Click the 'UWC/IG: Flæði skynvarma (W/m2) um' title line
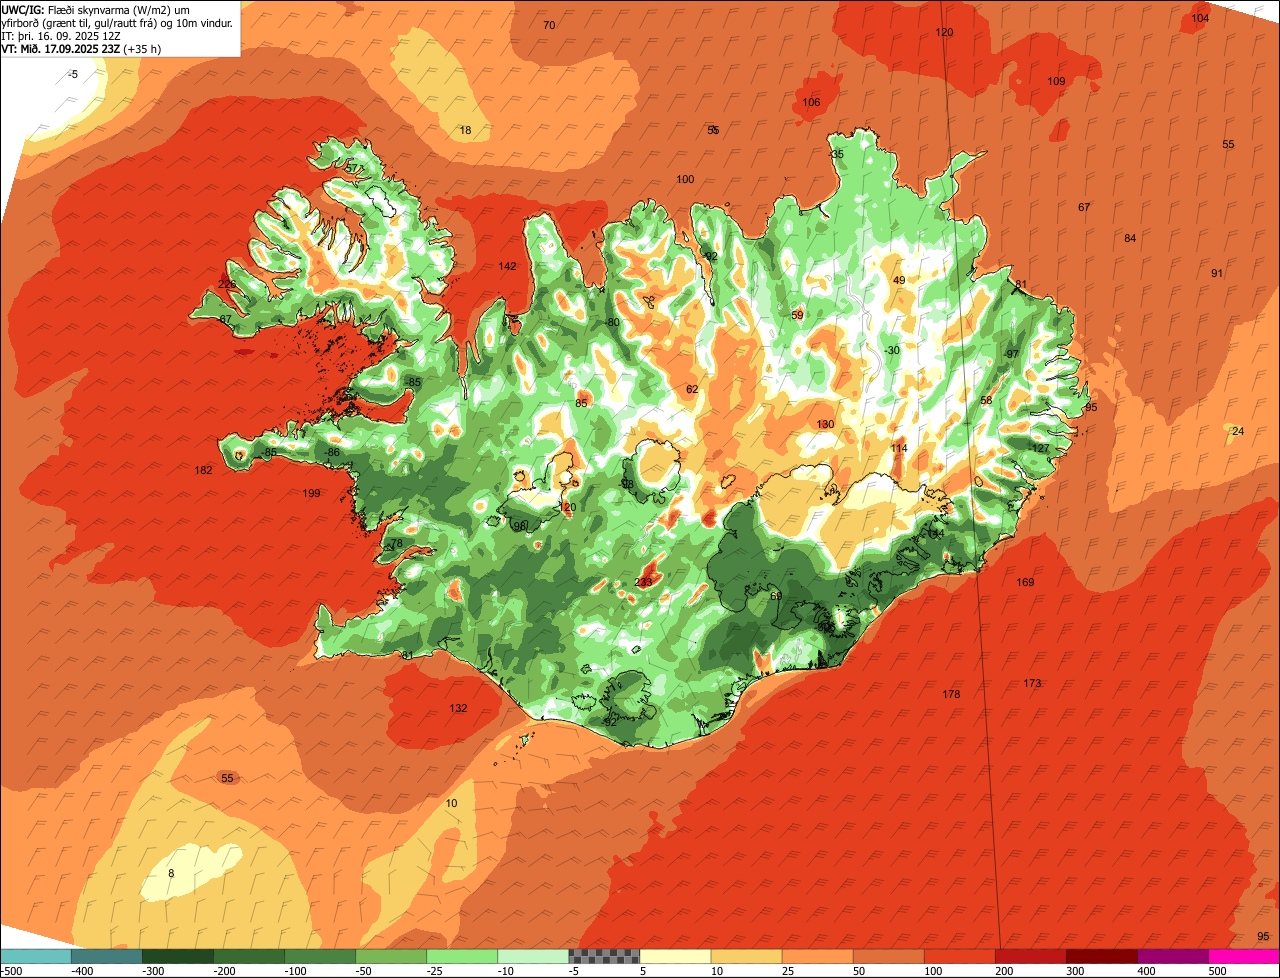The image size is (1280, 978). point(96,10)
